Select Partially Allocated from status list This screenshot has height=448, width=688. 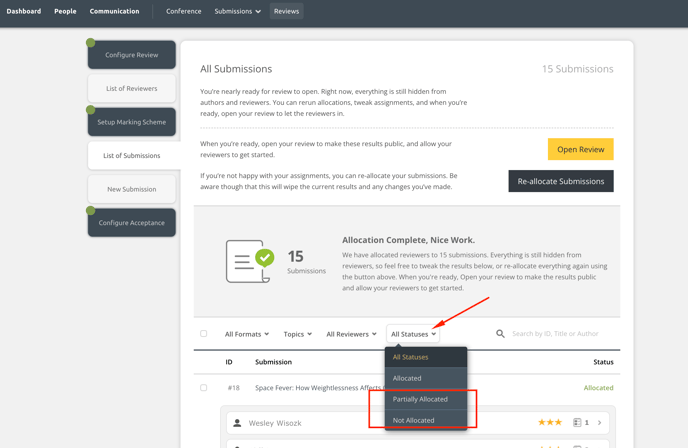(x=420, y=399)
